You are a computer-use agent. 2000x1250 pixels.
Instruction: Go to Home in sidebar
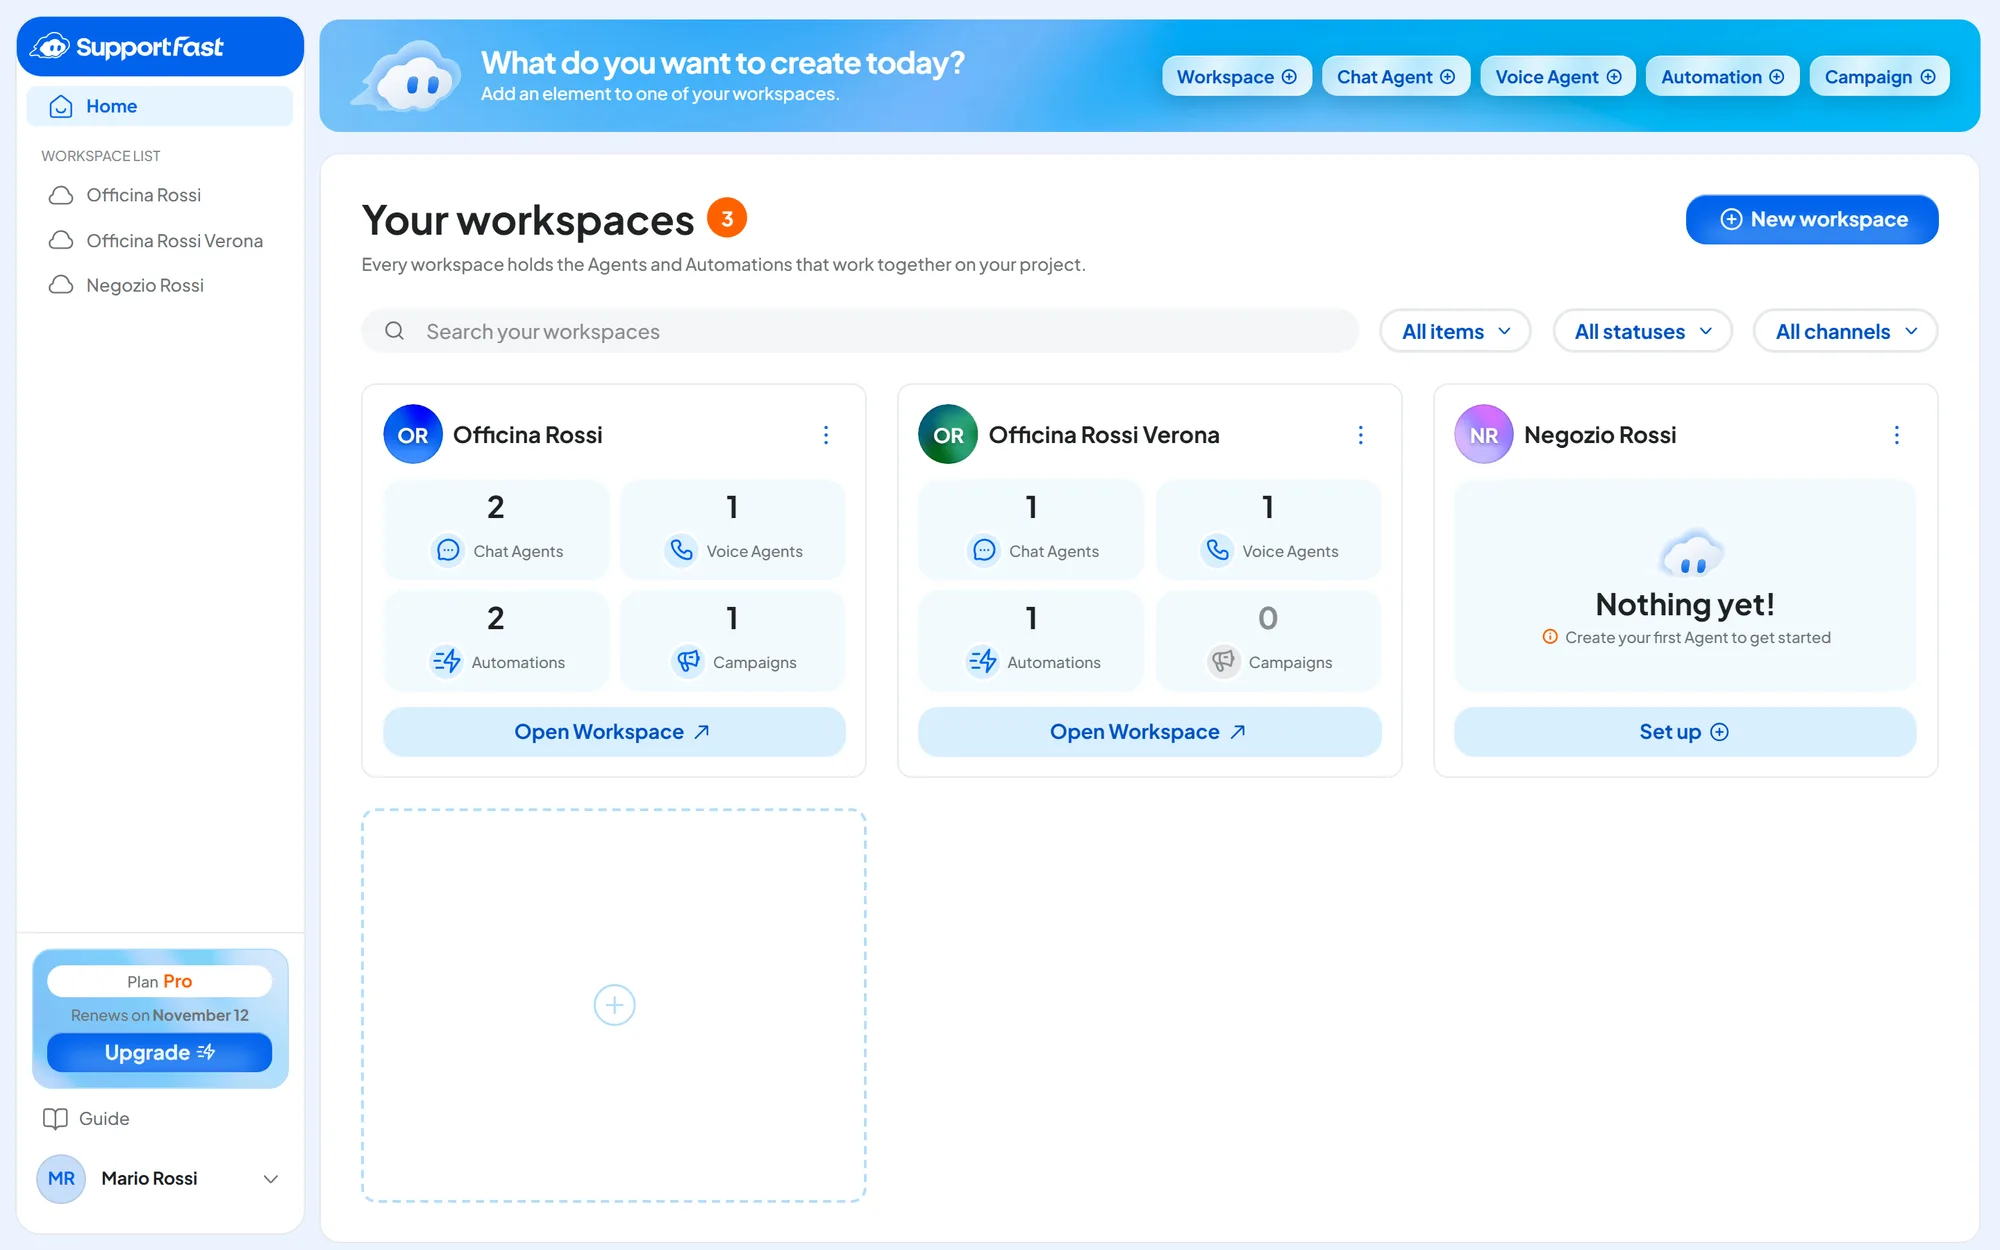coord(160,106)
